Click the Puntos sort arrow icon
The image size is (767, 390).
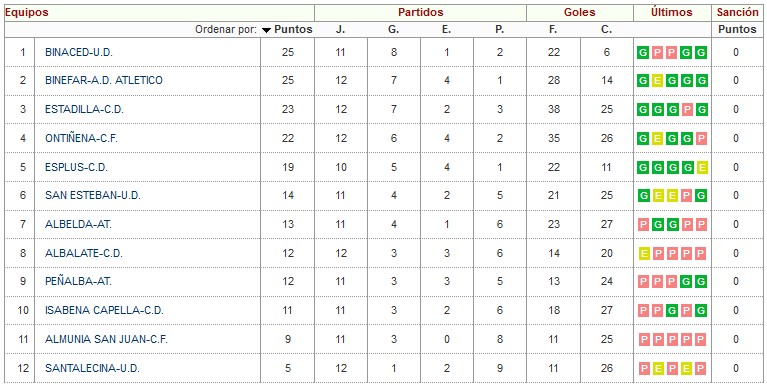266,30
